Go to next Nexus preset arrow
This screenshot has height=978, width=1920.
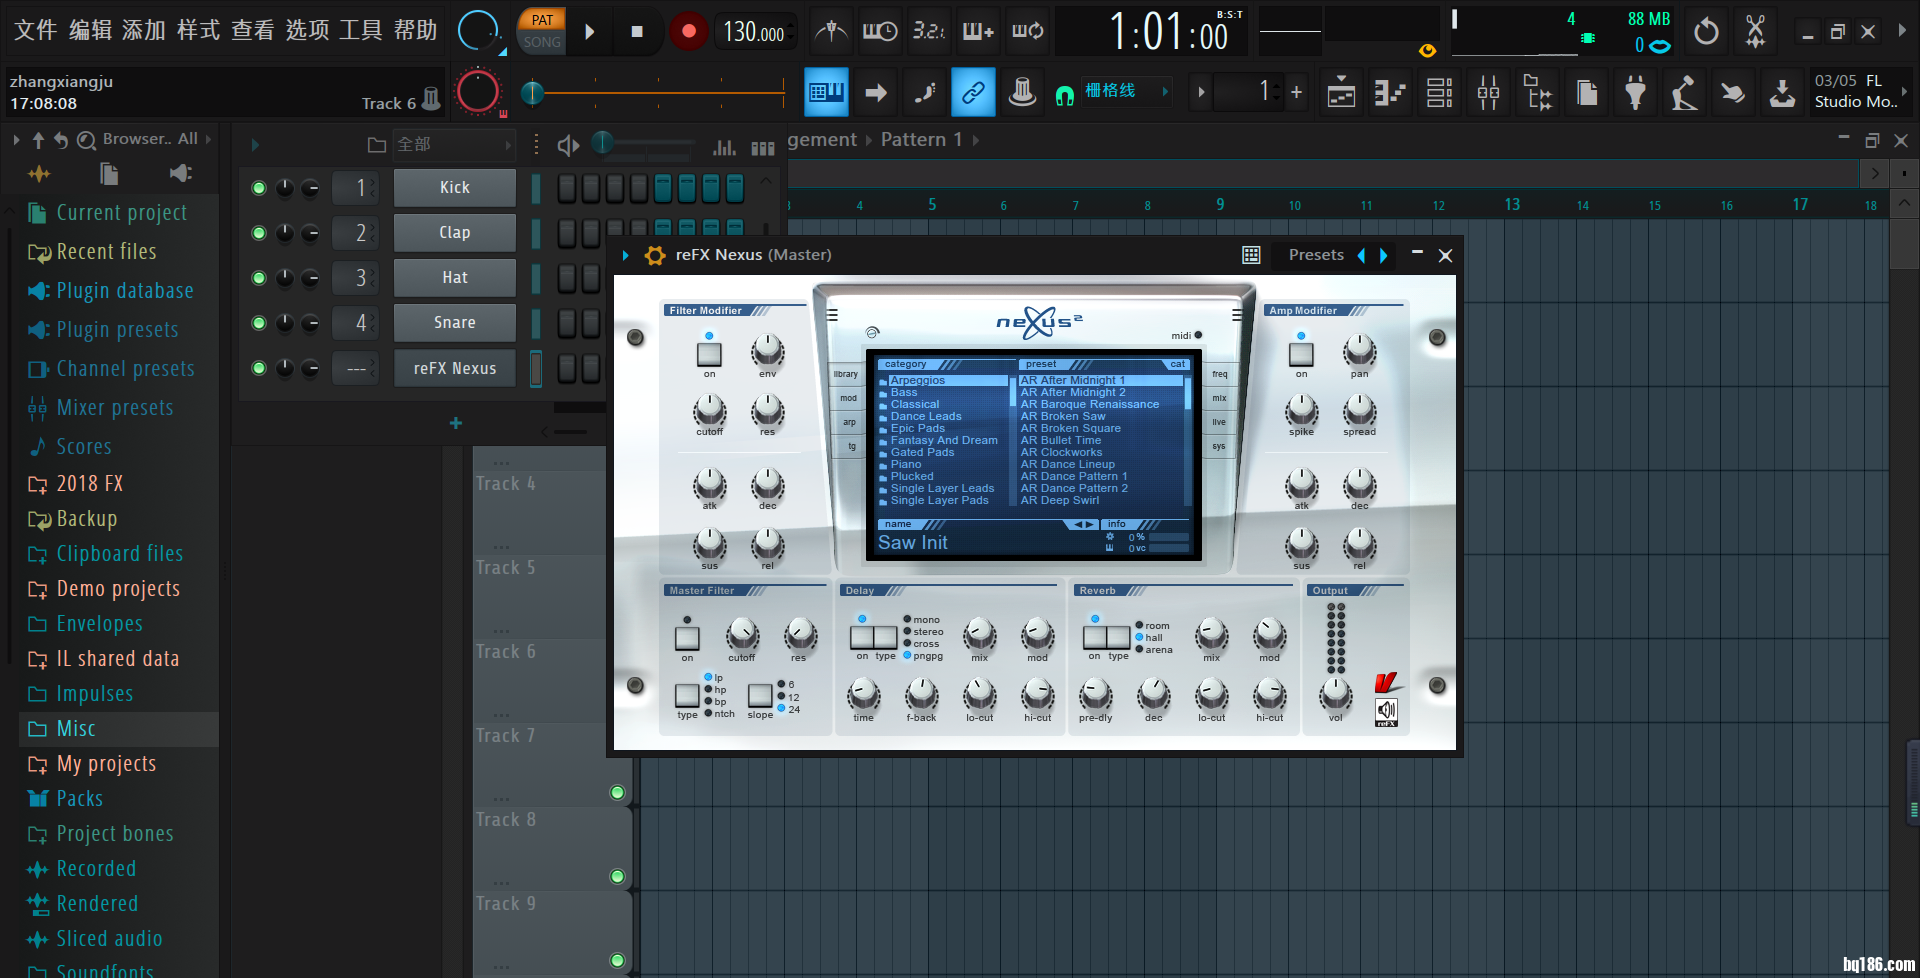(1384, 255)
